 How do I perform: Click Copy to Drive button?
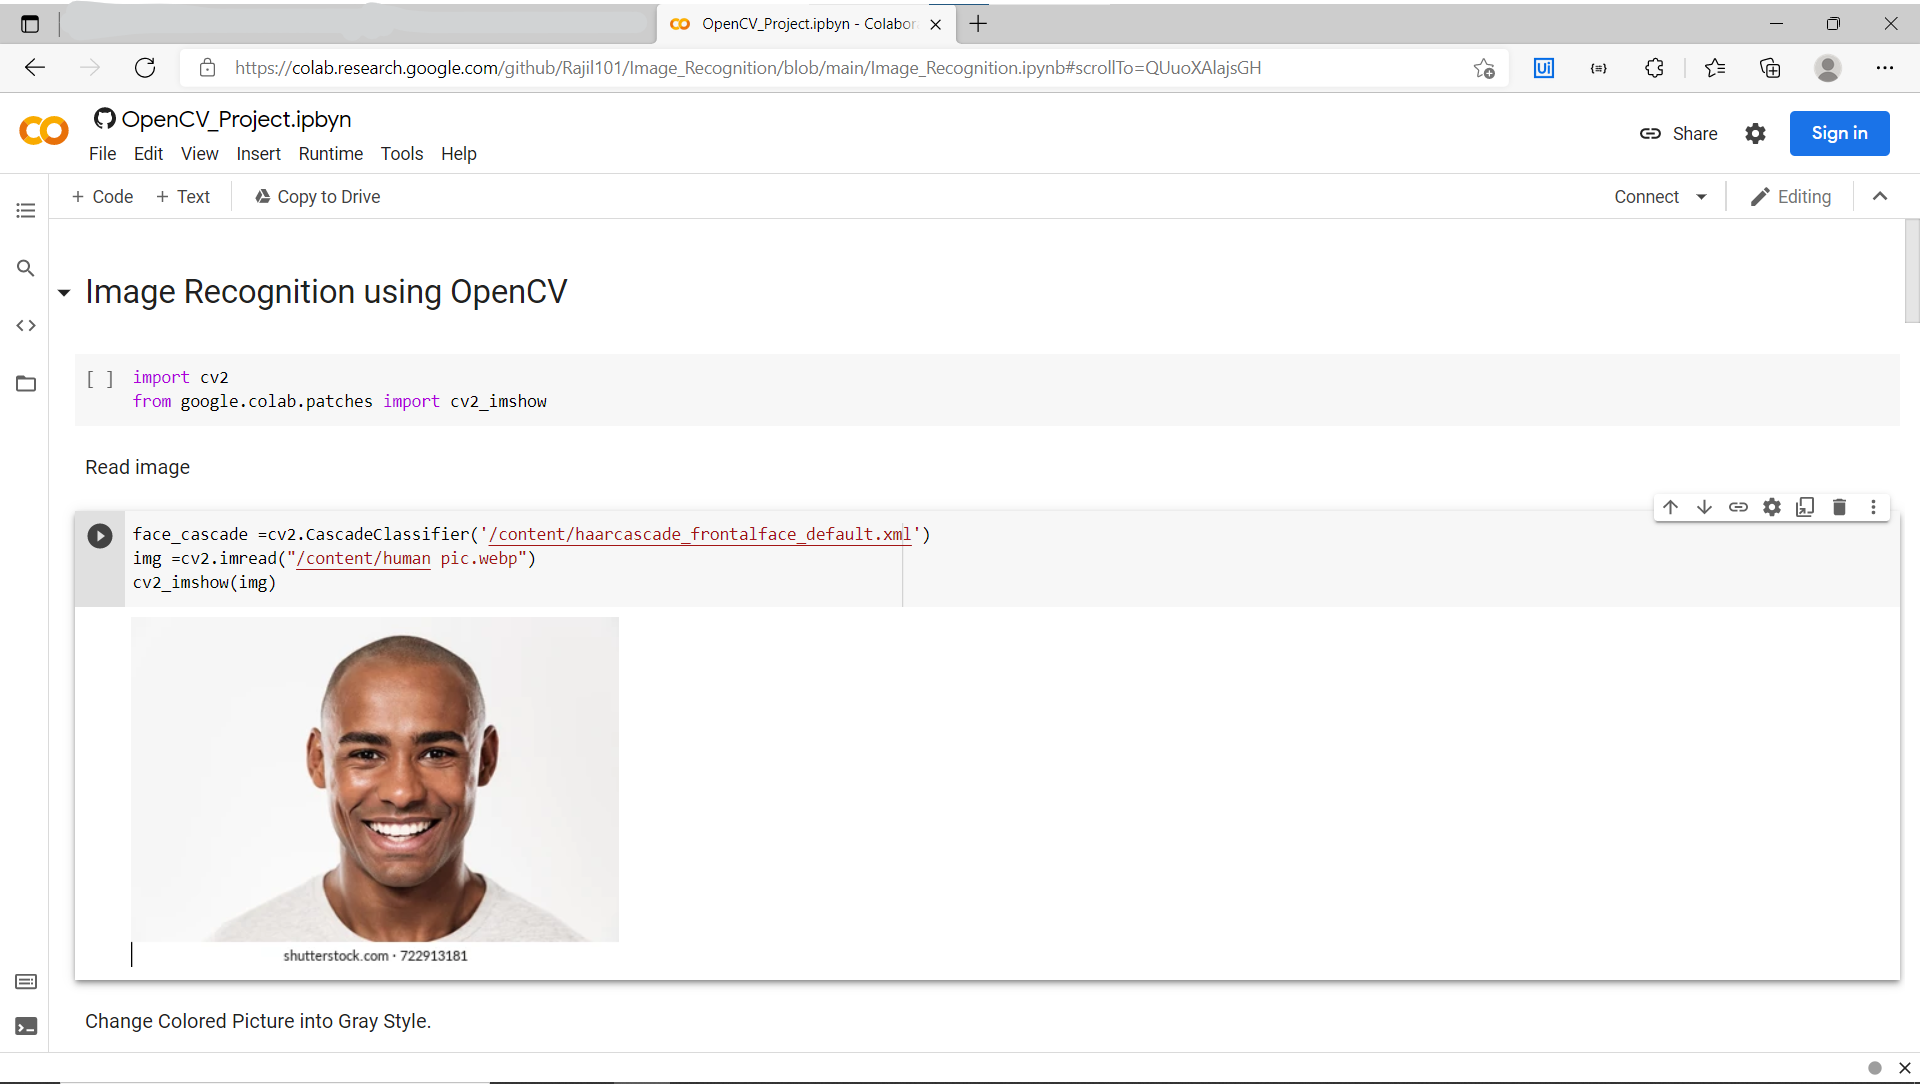tap(318, 197)
